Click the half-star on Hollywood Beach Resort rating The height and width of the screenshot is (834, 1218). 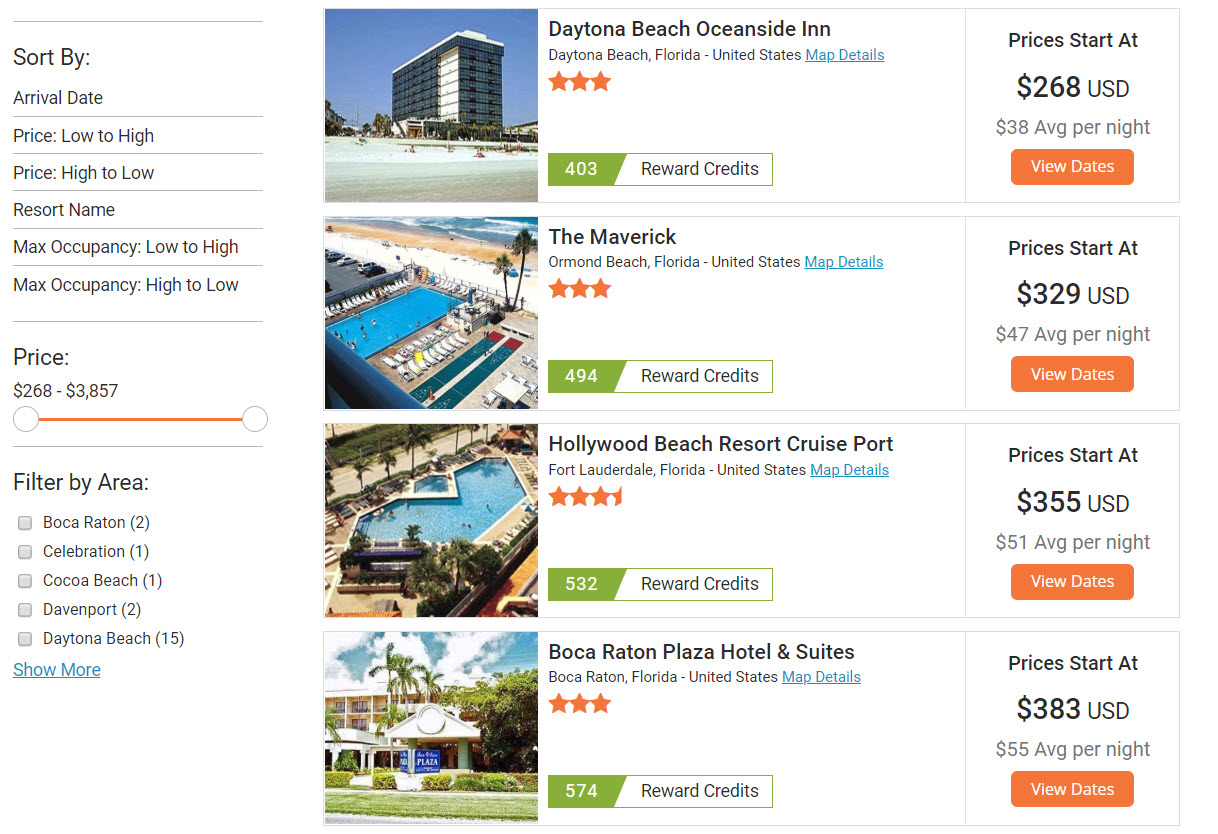(x=616, y=495)
